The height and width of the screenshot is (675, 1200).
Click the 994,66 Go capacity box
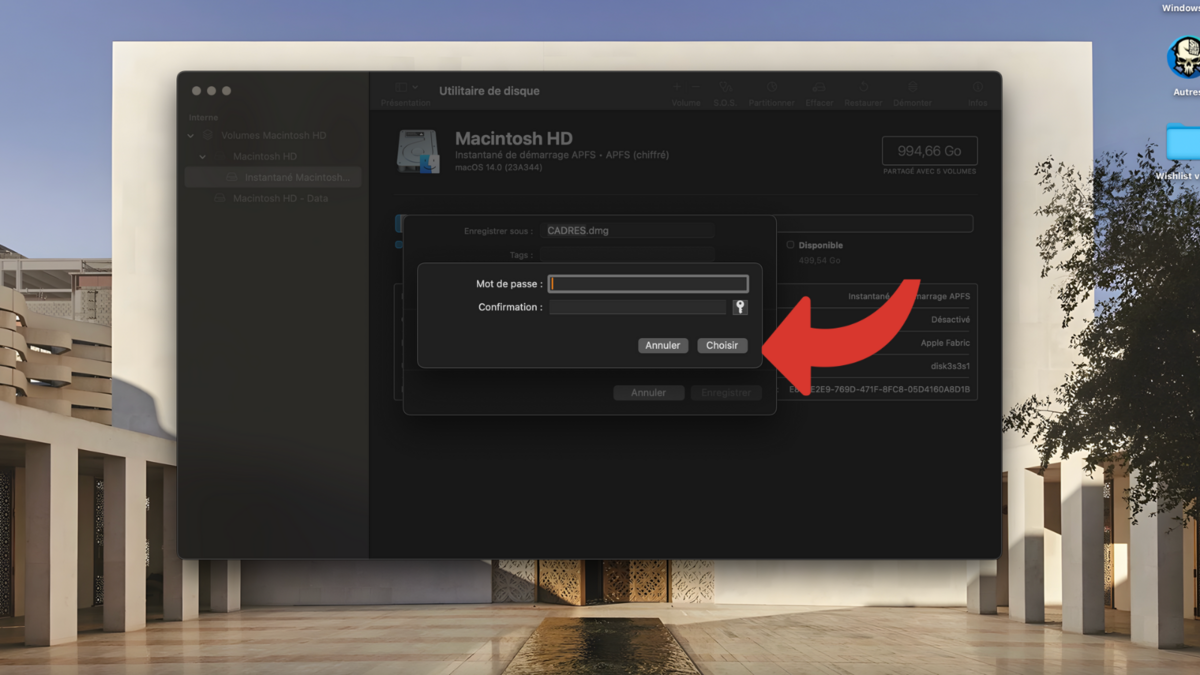[929, 151]
